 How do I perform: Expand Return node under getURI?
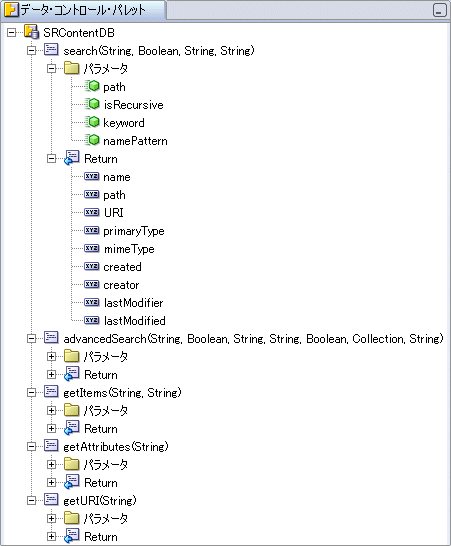point(52,536)
